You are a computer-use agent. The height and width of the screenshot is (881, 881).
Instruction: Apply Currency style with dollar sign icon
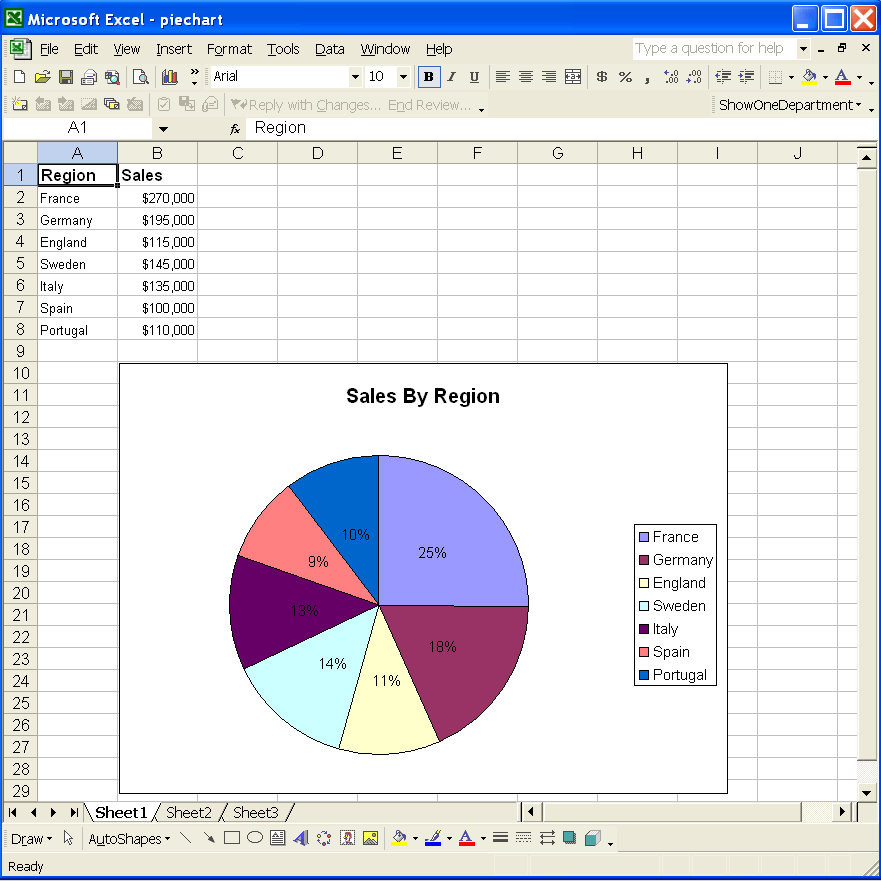(x=601, y=76)
